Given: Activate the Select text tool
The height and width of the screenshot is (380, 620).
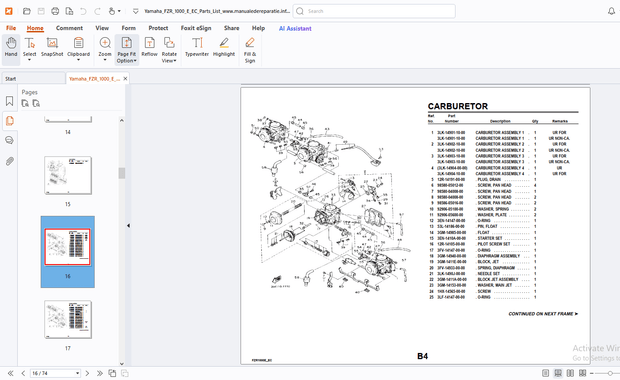Looking at the screenshot, I should click(29, 46).
